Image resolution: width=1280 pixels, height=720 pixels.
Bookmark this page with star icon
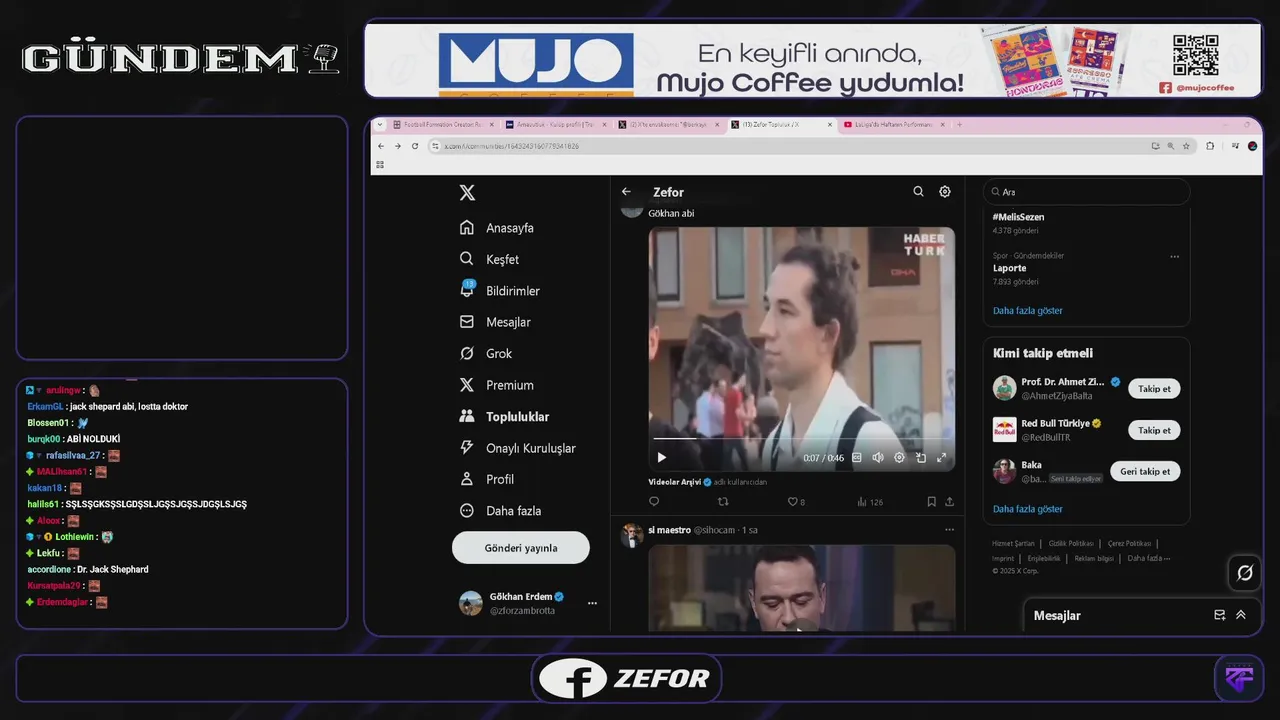tap(1186, 146)
